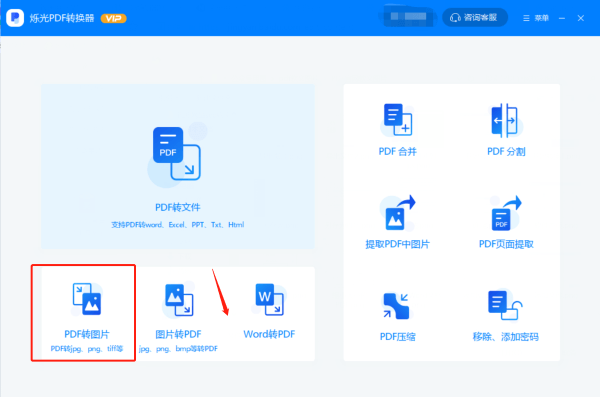Viewport: 600px width, 397px height.
Task: Open the PDF页面提取 icon
Action: click(505, 213)
